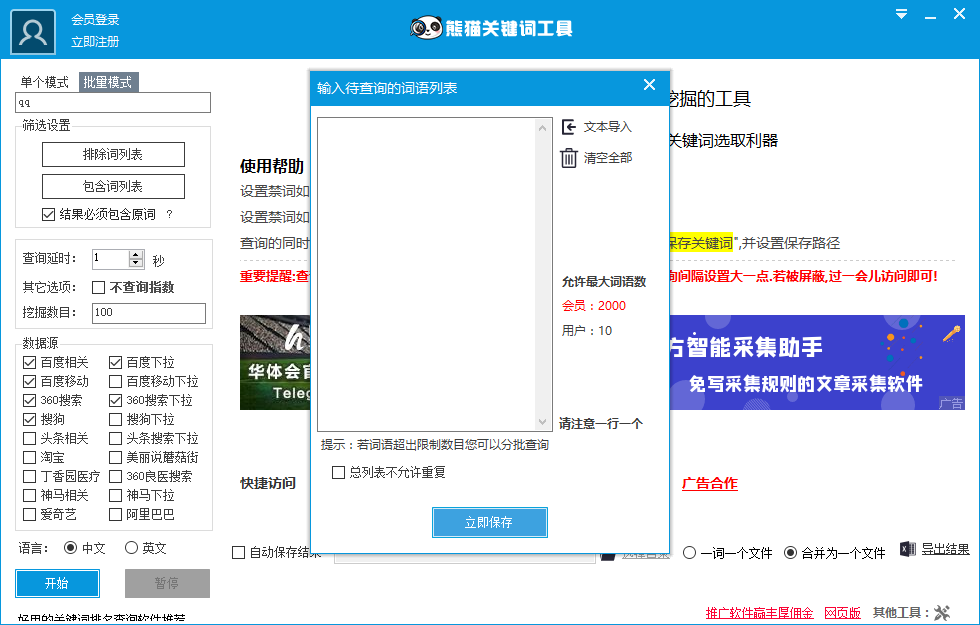Click the text import arrow icon
This screenshot has width=980, height=625.
569,127
